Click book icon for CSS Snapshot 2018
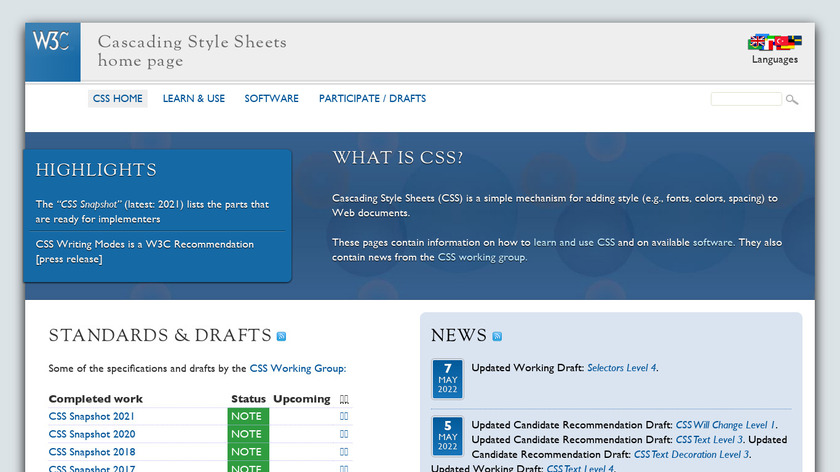This screenshot has width=840, height=472. (x=344, y=452)
